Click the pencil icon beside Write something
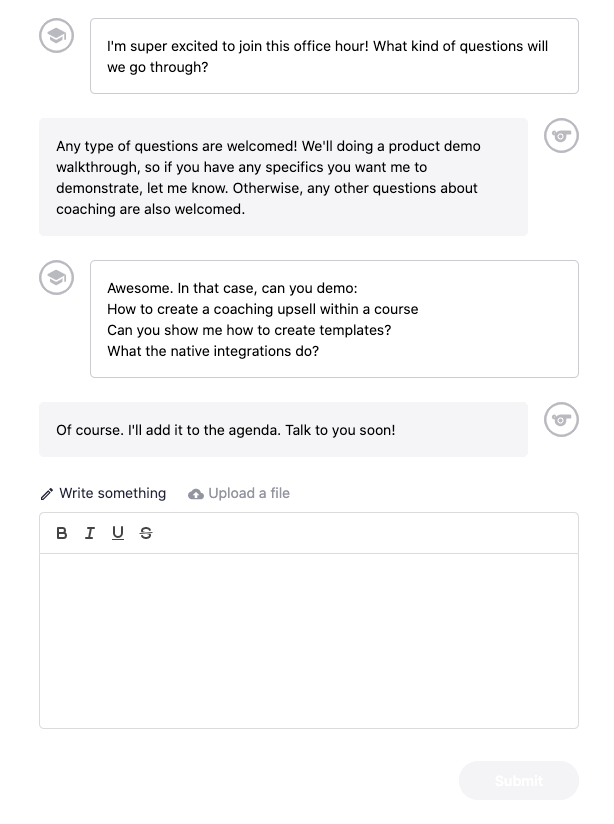This screenshot has height=824, width=614. tap(47, 493)
